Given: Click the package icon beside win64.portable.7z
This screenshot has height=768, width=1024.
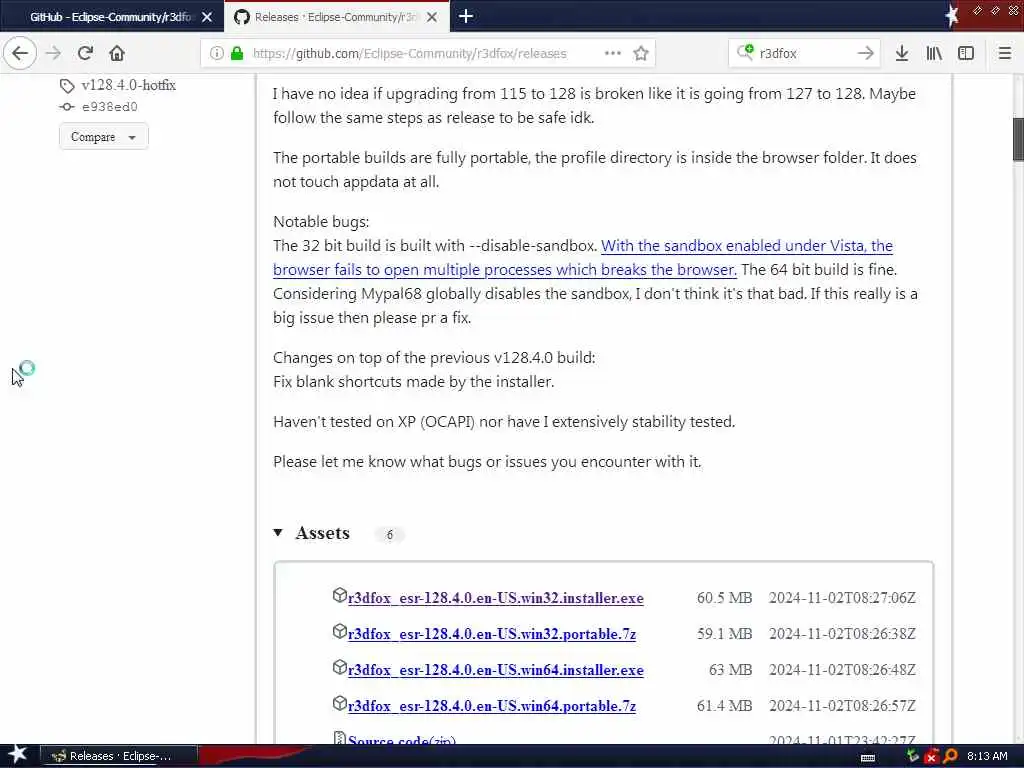Looking at the screenshot, I should [339, 703].
